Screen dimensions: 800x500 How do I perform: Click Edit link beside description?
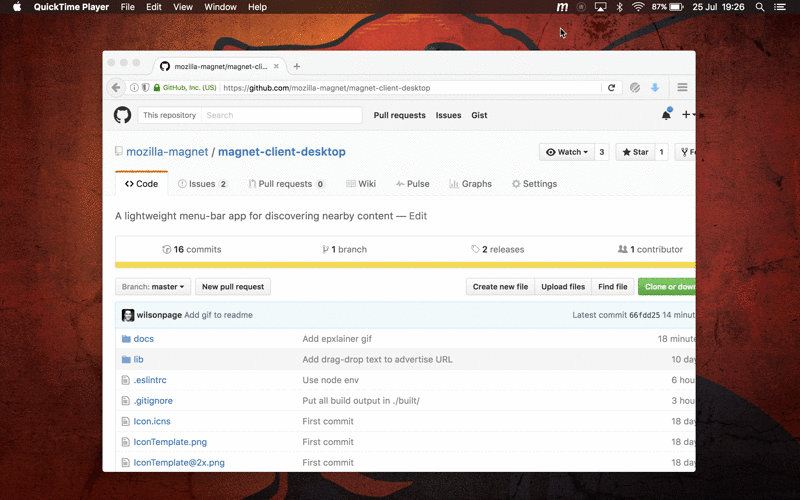tap(418, 216)
